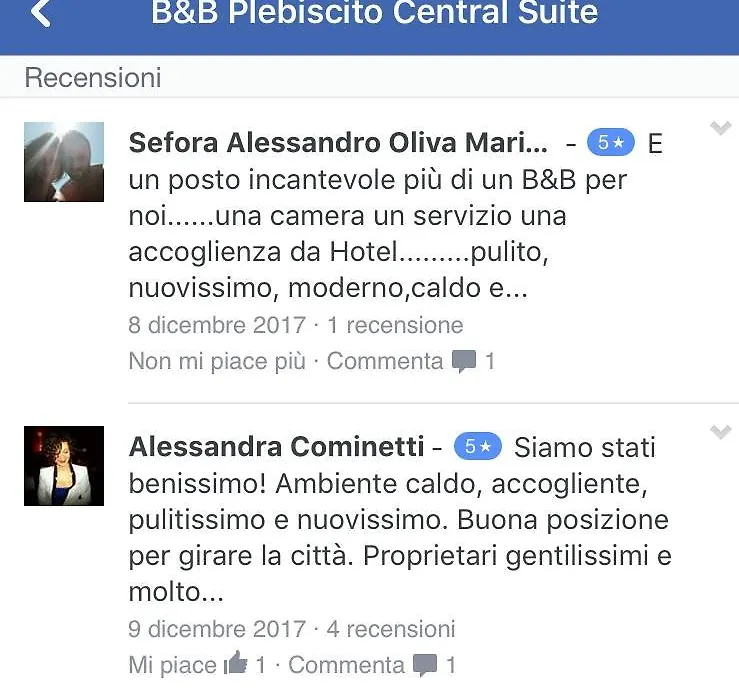Viewport: 739px width, 700px height.
Task: Open comment bubble icon on Sefora's review
Action: (464, 362)
